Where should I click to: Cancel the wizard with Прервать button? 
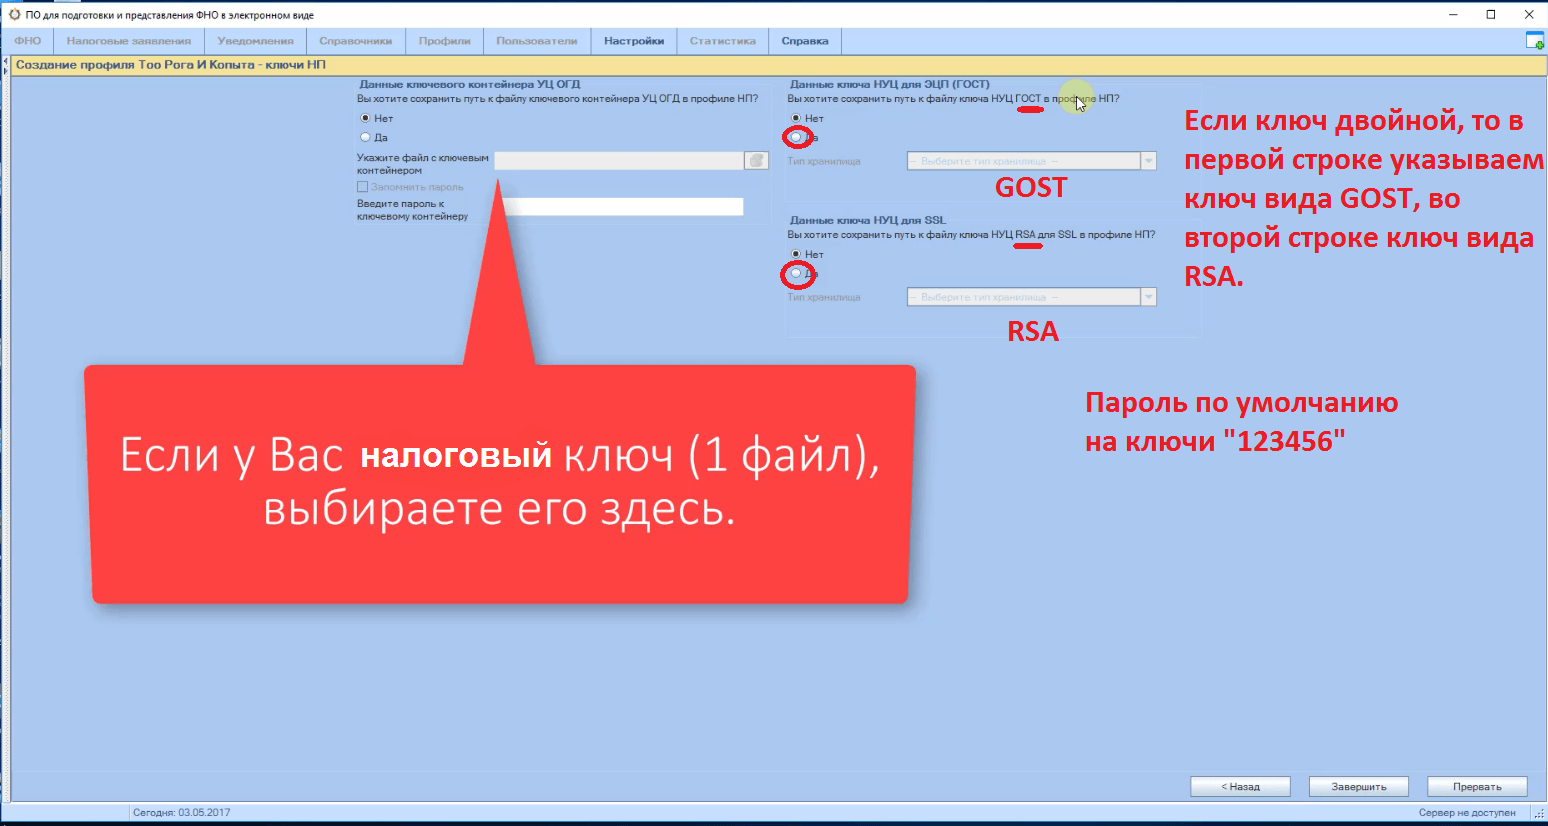click(x=1477, y=787)
